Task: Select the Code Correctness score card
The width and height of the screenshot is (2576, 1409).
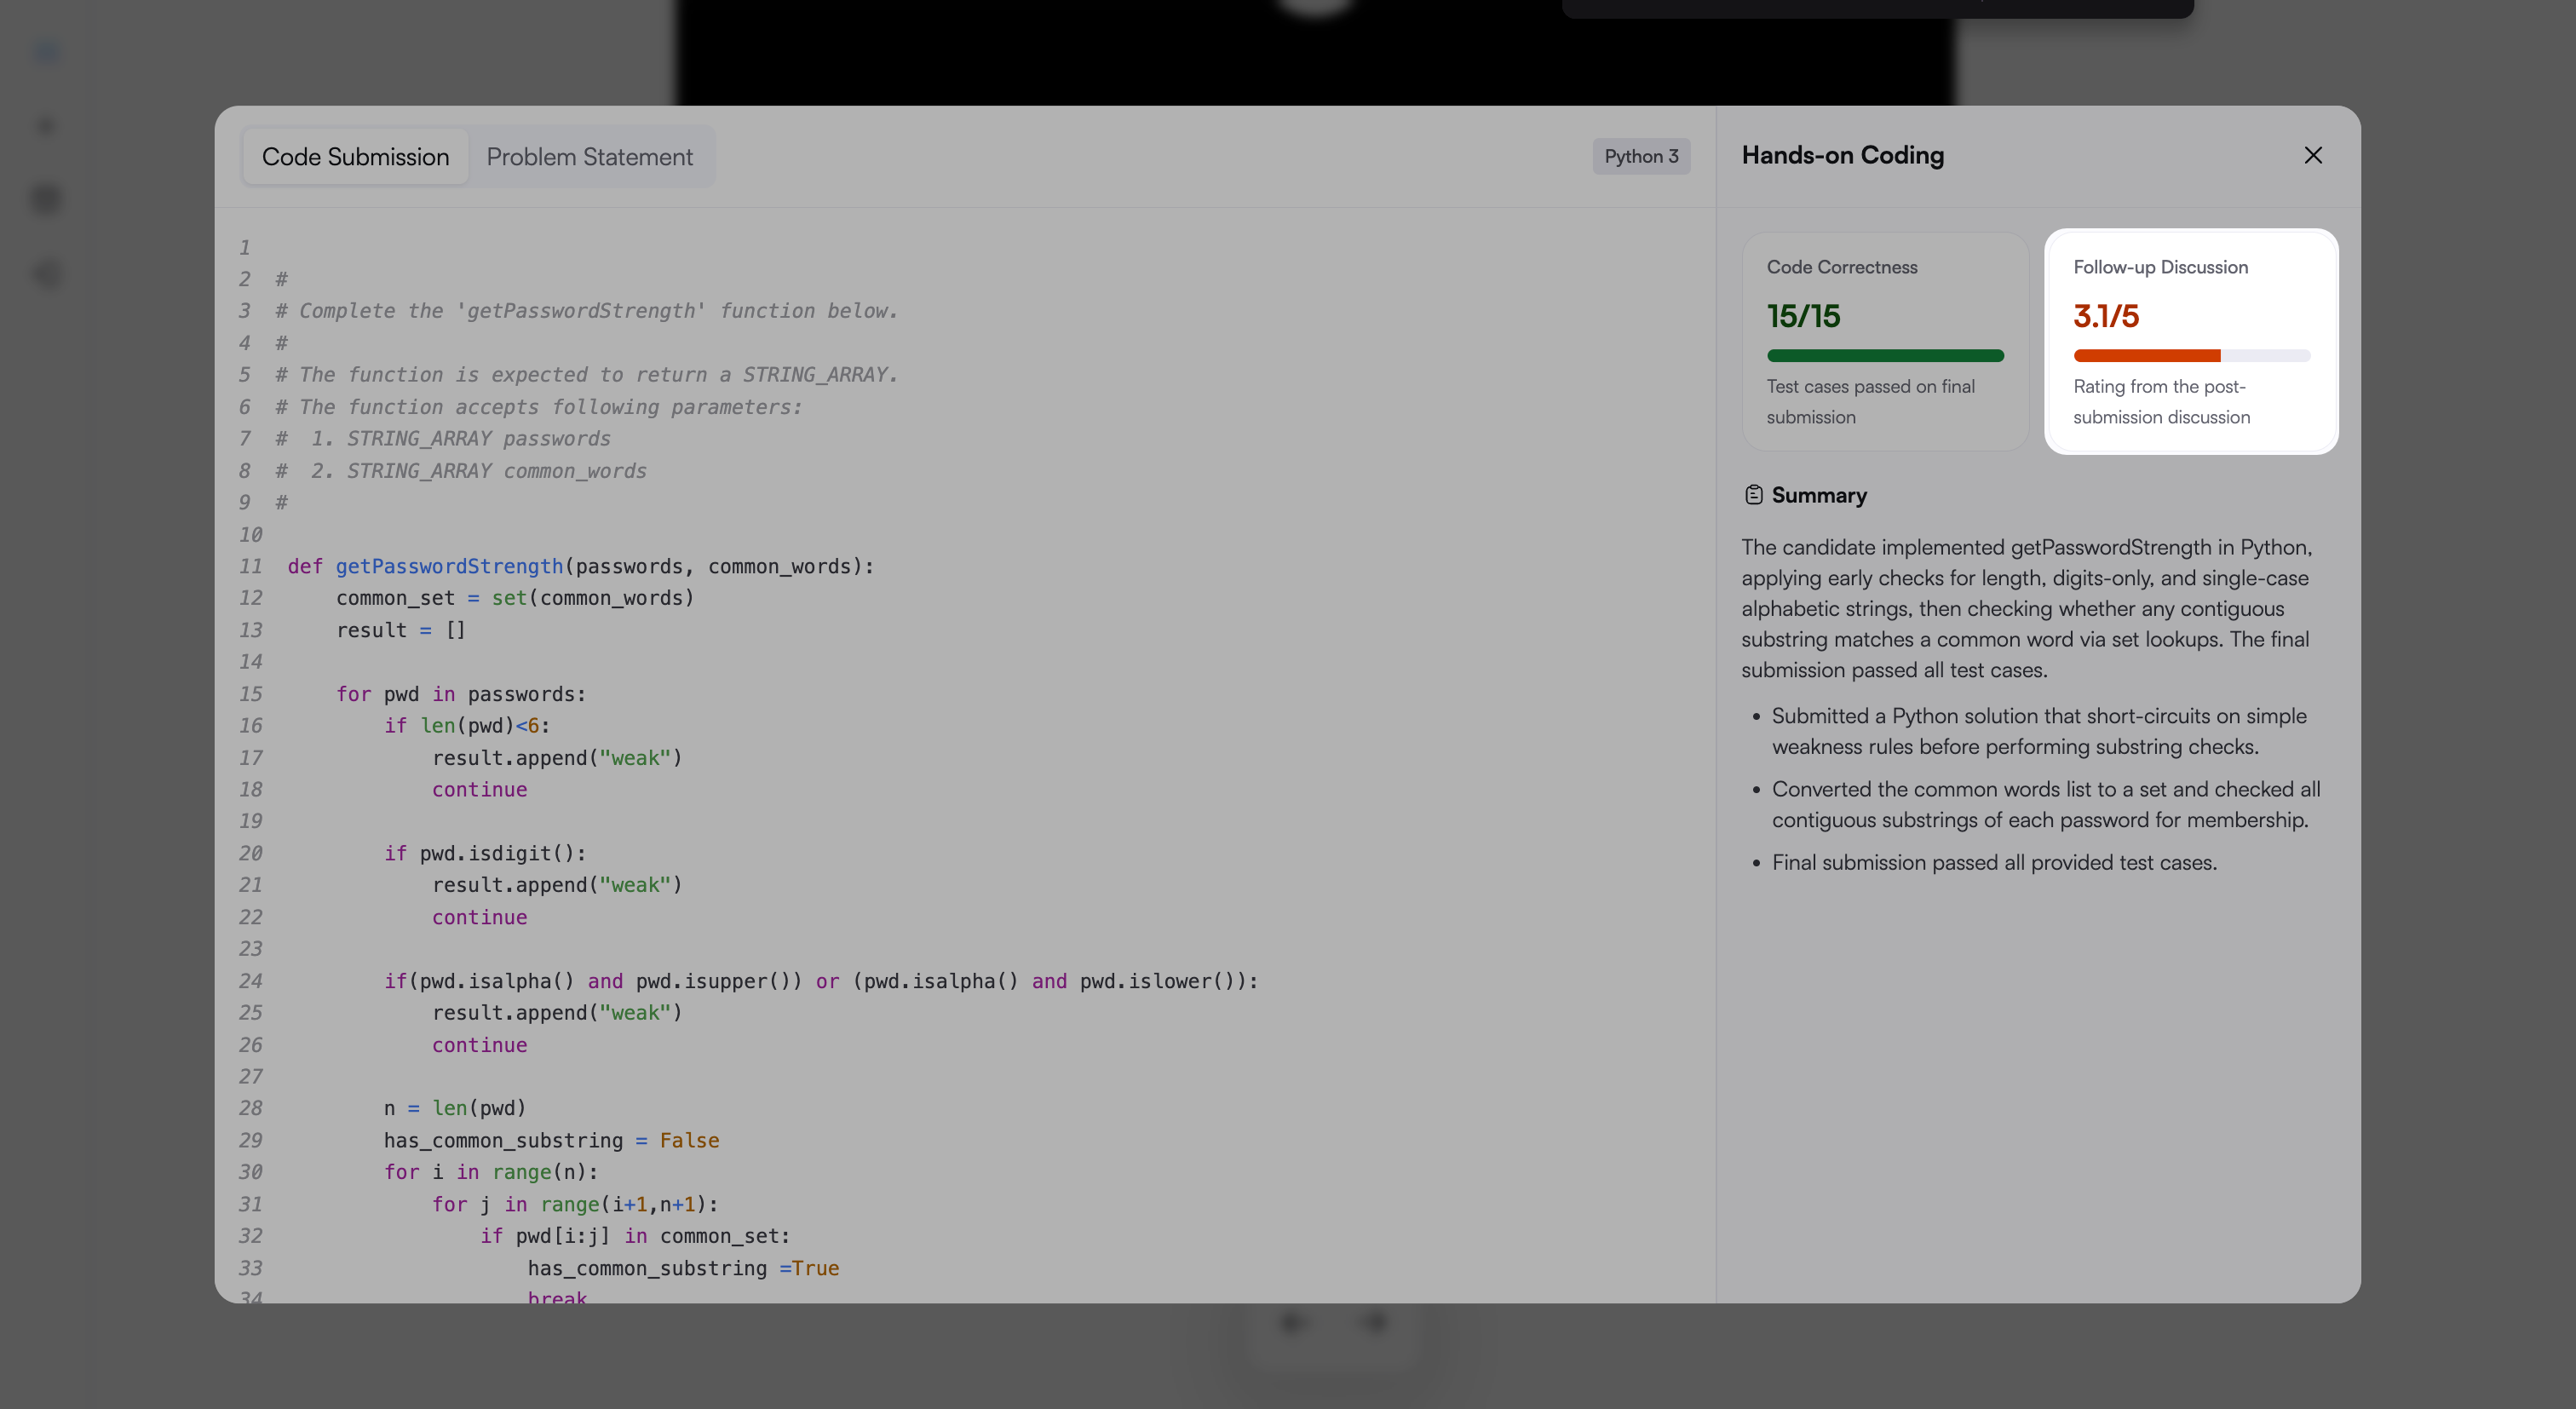Action: click(1885, 341)
